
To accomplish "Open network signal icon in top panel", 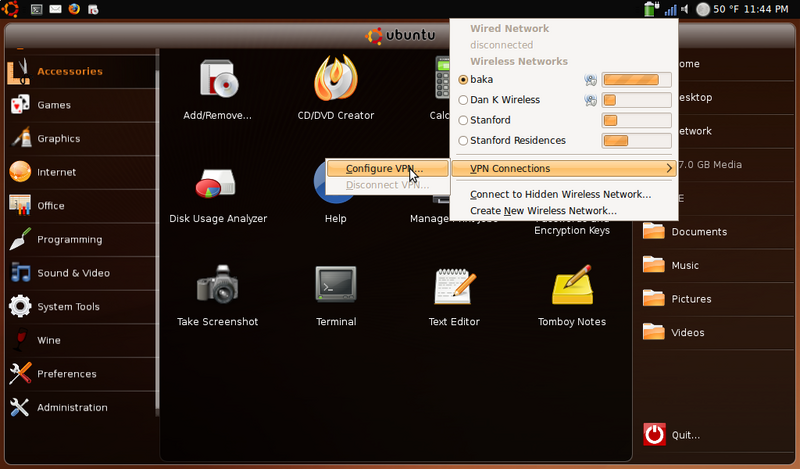I will [670, 9].
